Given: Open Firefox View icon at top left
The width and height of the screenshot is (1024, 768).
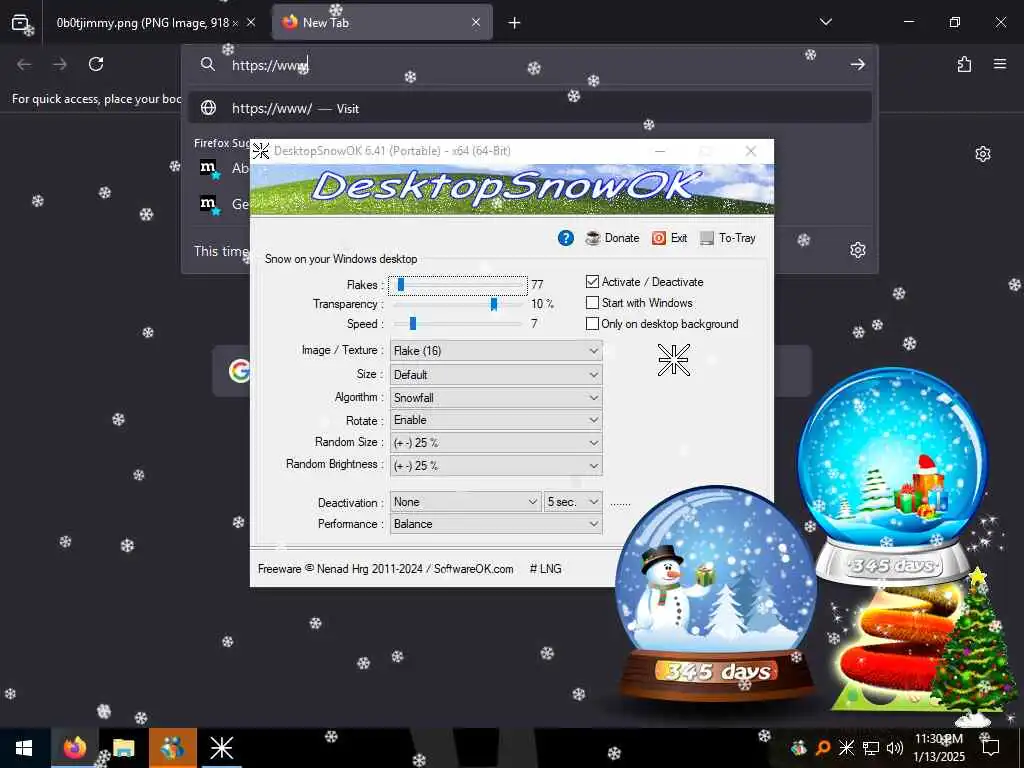Looking at the screenshot, I should pos(20,23).
